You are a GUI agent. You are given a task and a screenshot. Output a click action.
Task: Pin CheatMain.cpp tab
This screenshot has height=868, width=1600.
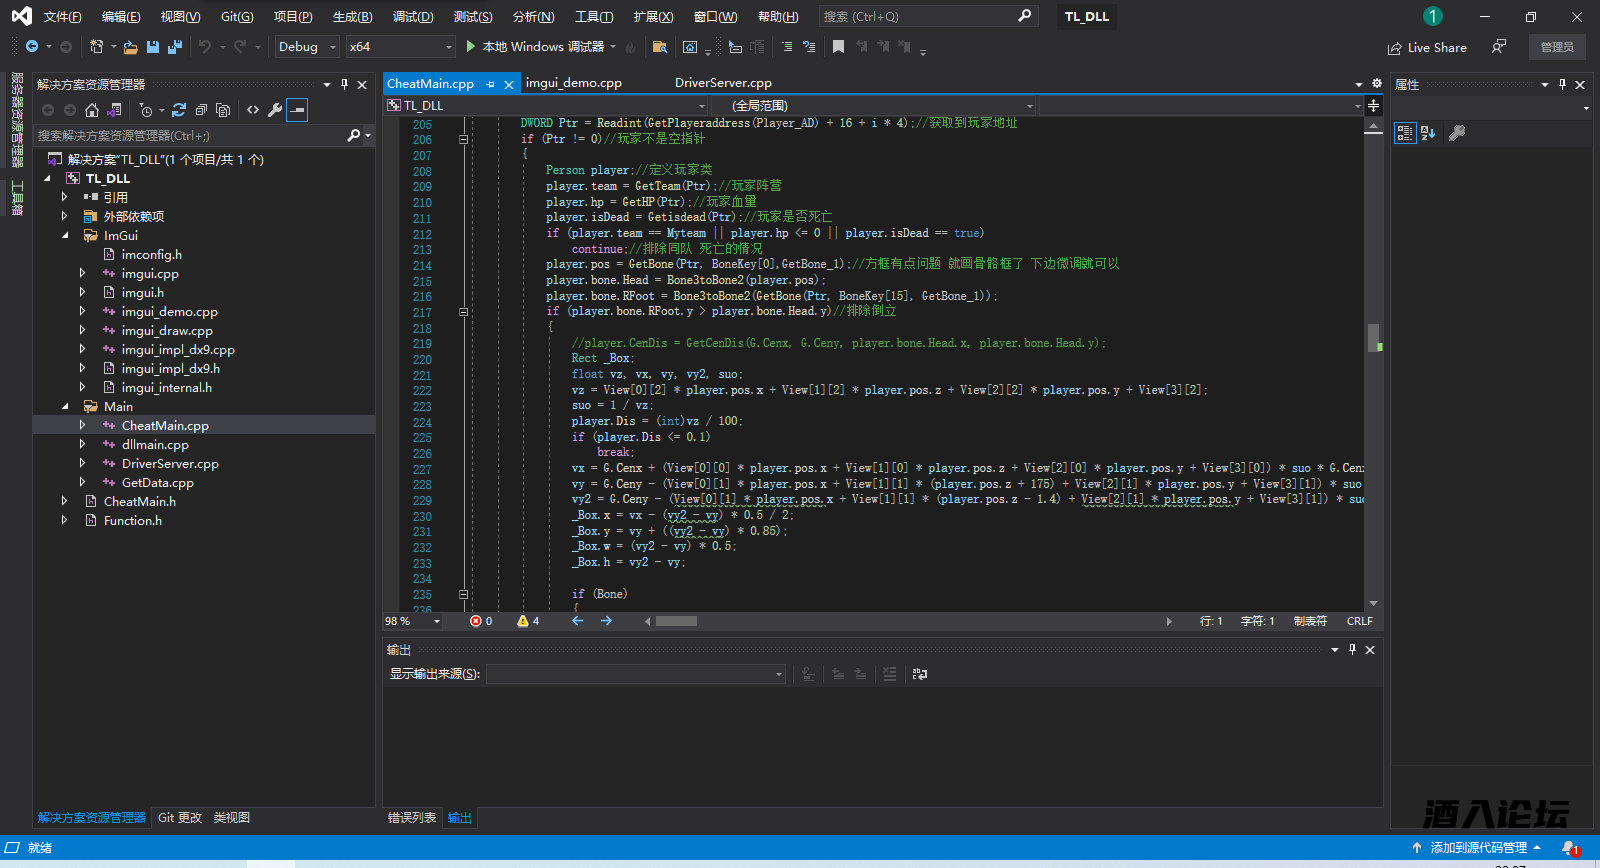pyautogui.click(x=491, y=84)
